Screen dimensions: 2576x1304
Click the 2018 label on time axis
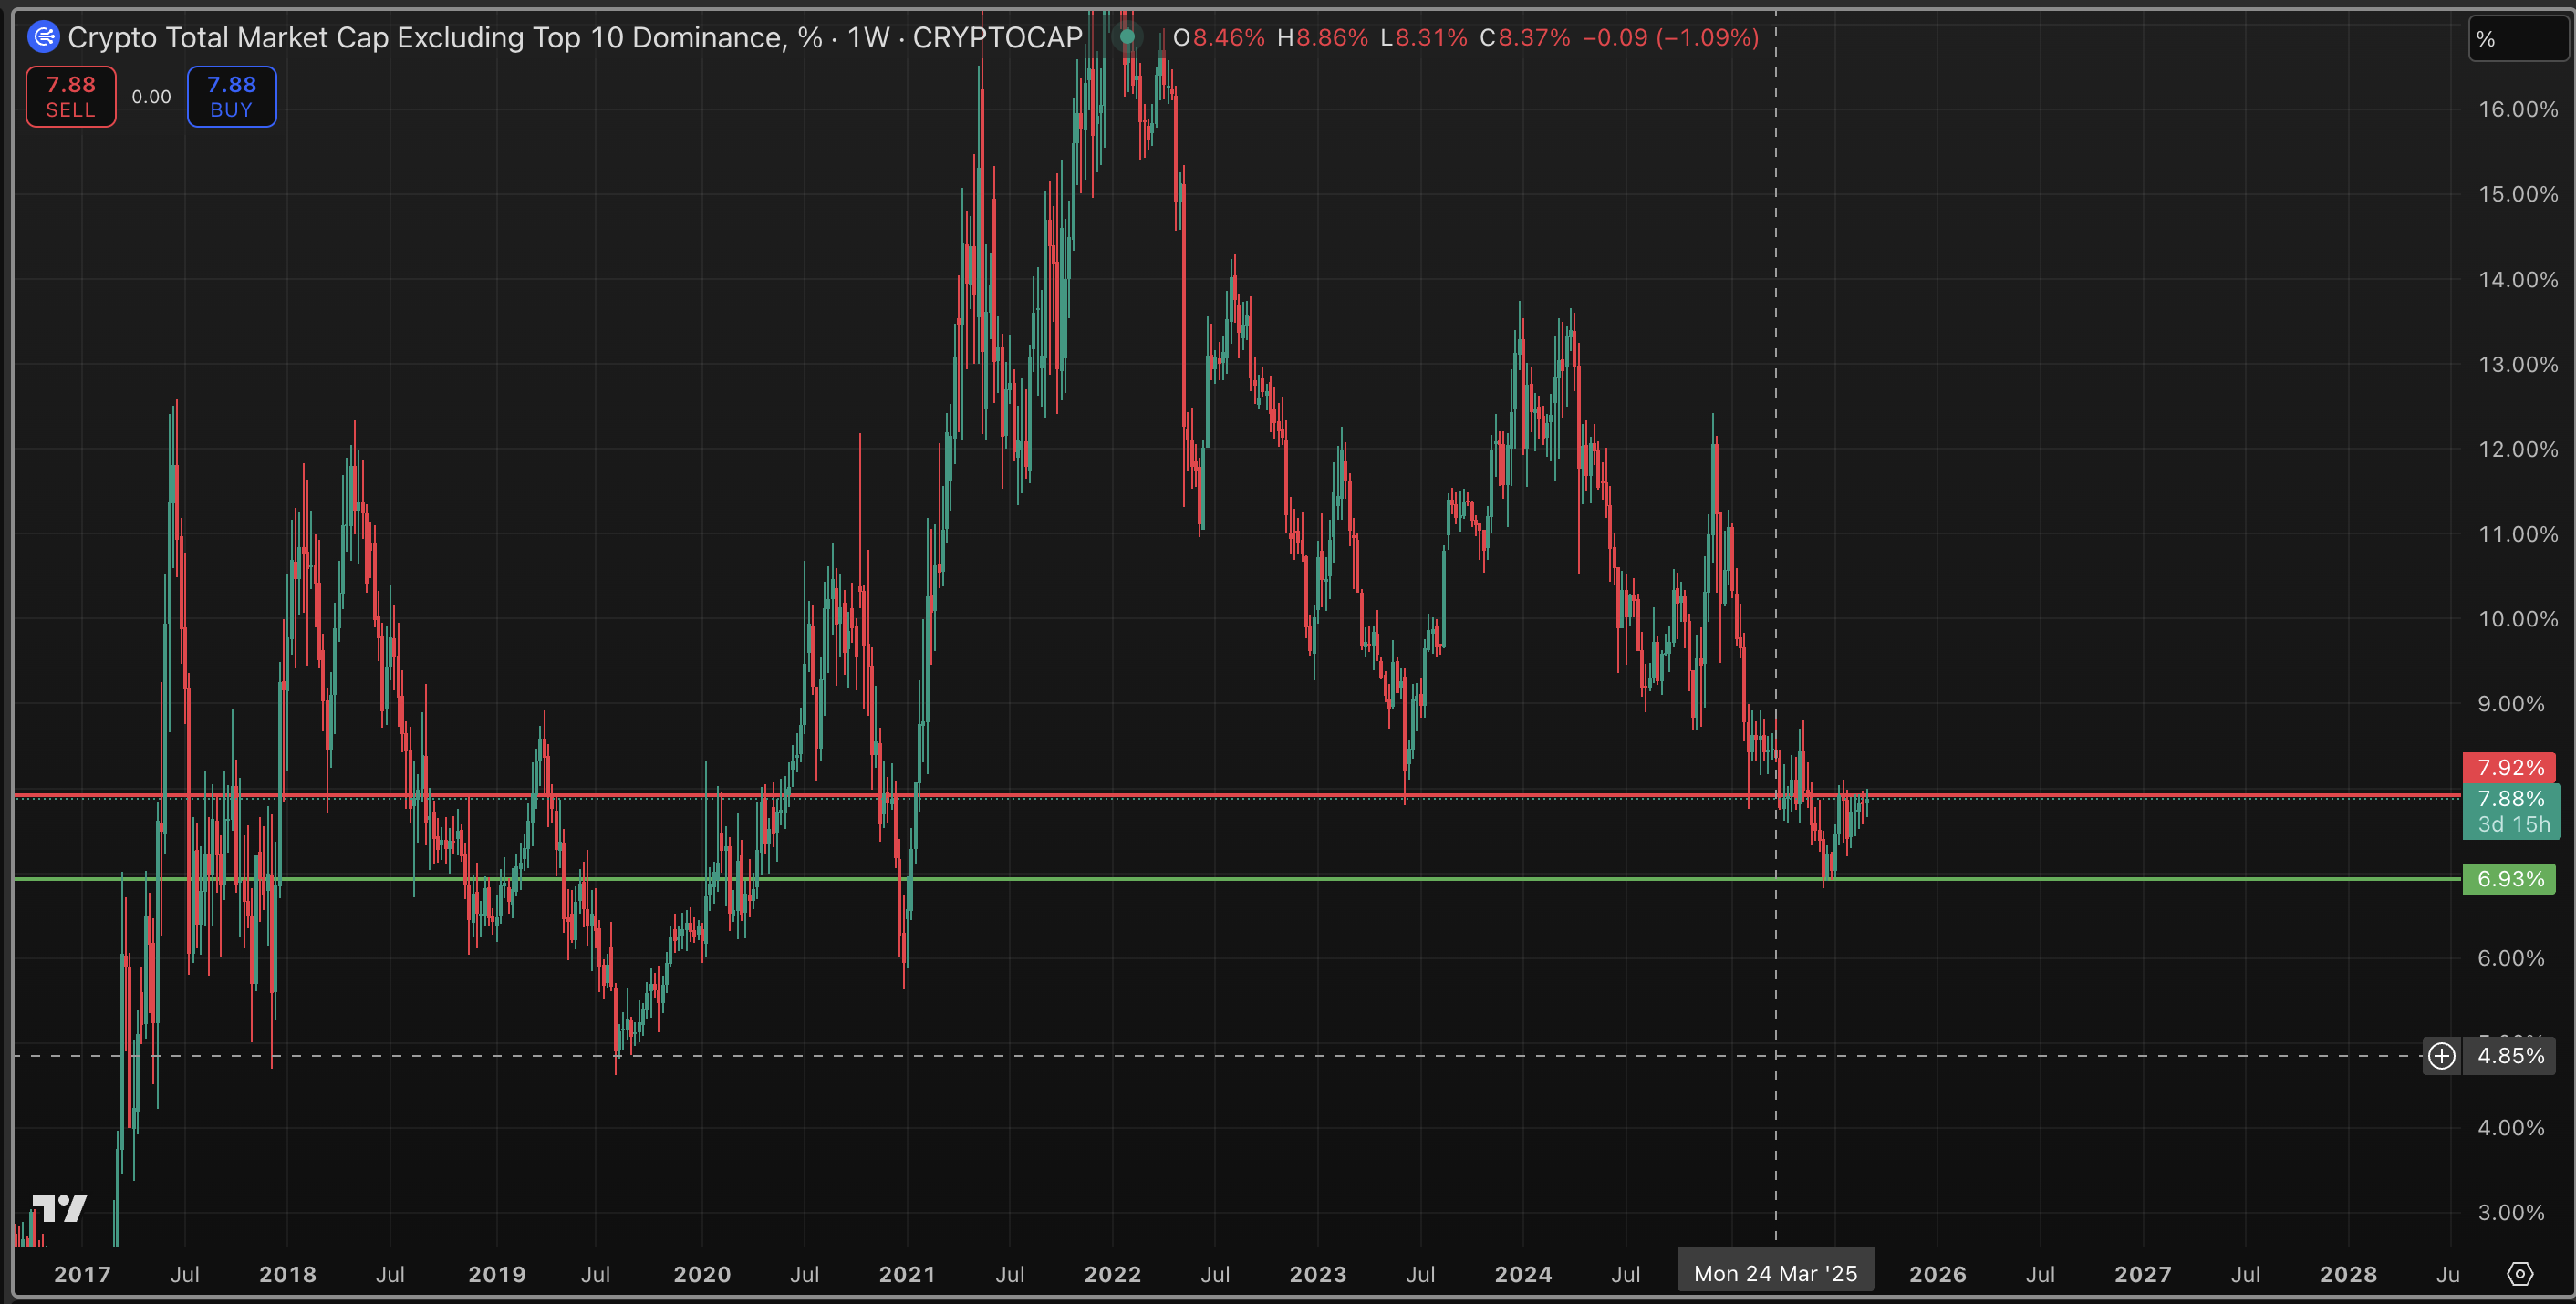(x=288, y=1274)
